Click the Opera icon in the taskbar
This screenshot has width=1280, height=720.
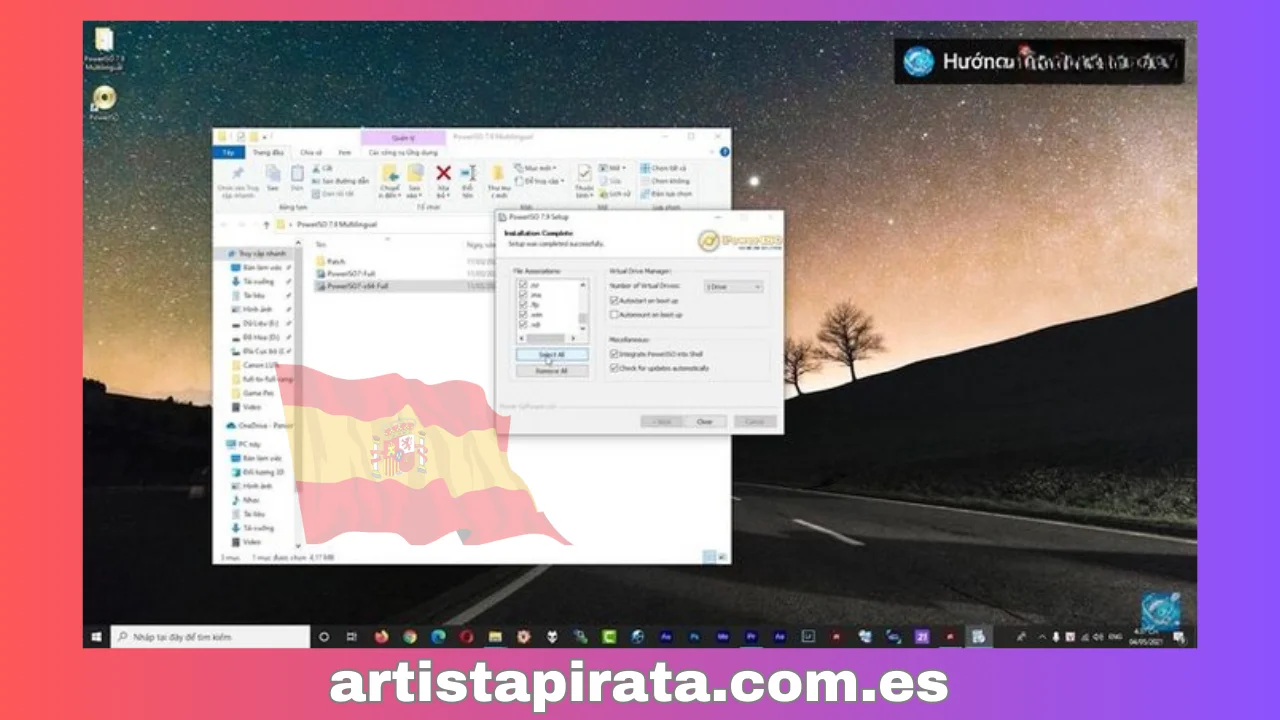pyautogui.click(x=467, y=636)
